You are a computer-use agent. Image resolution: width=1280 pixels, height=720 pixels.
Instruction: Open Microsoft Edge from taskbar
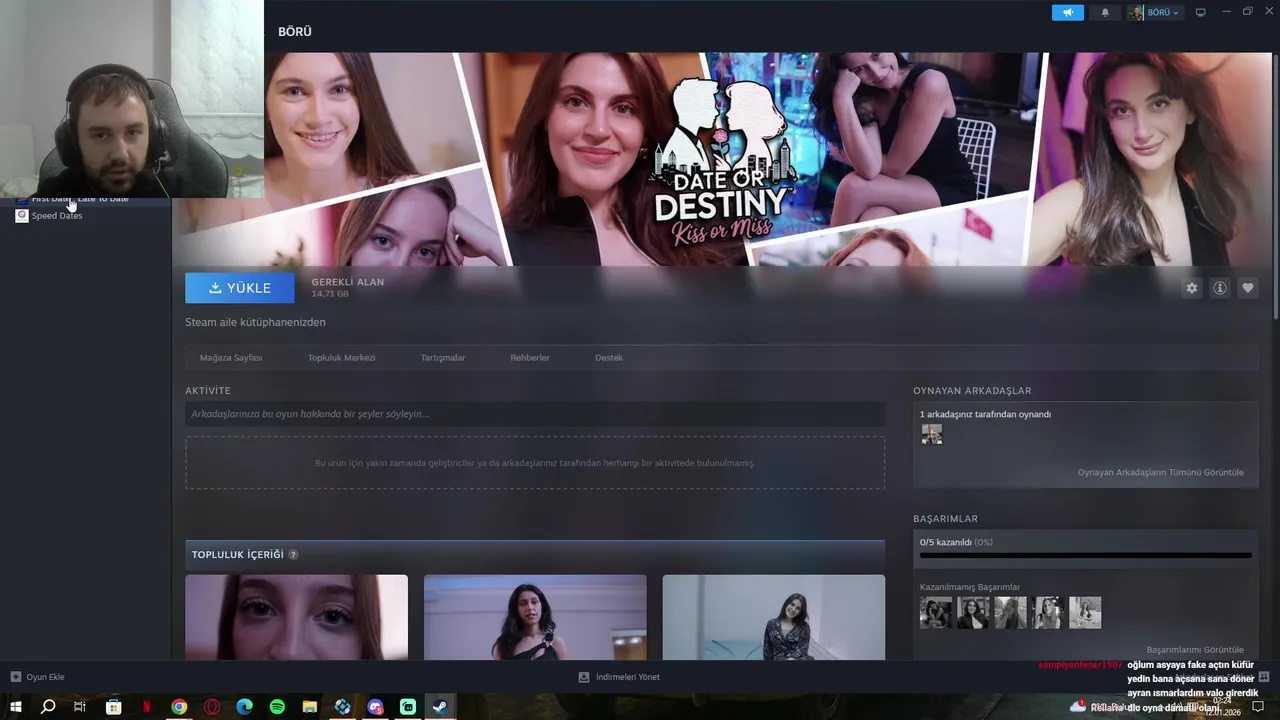(244, 707)
